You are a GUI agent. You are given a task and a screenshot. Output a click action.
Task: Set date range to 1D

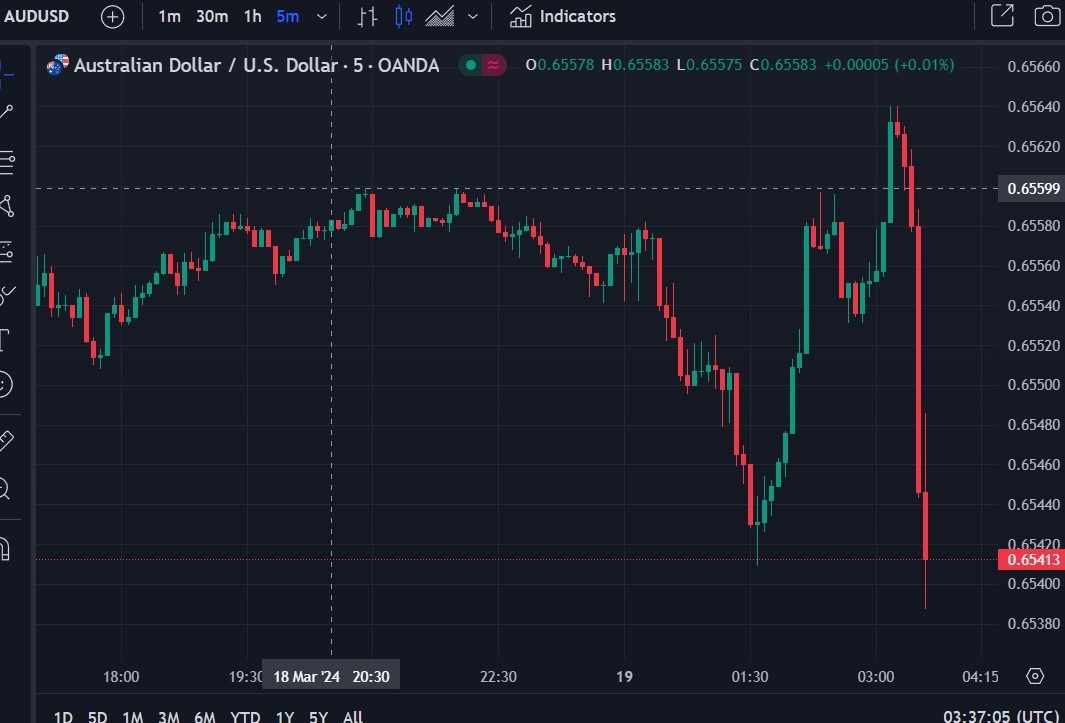[x=62, y=717]
